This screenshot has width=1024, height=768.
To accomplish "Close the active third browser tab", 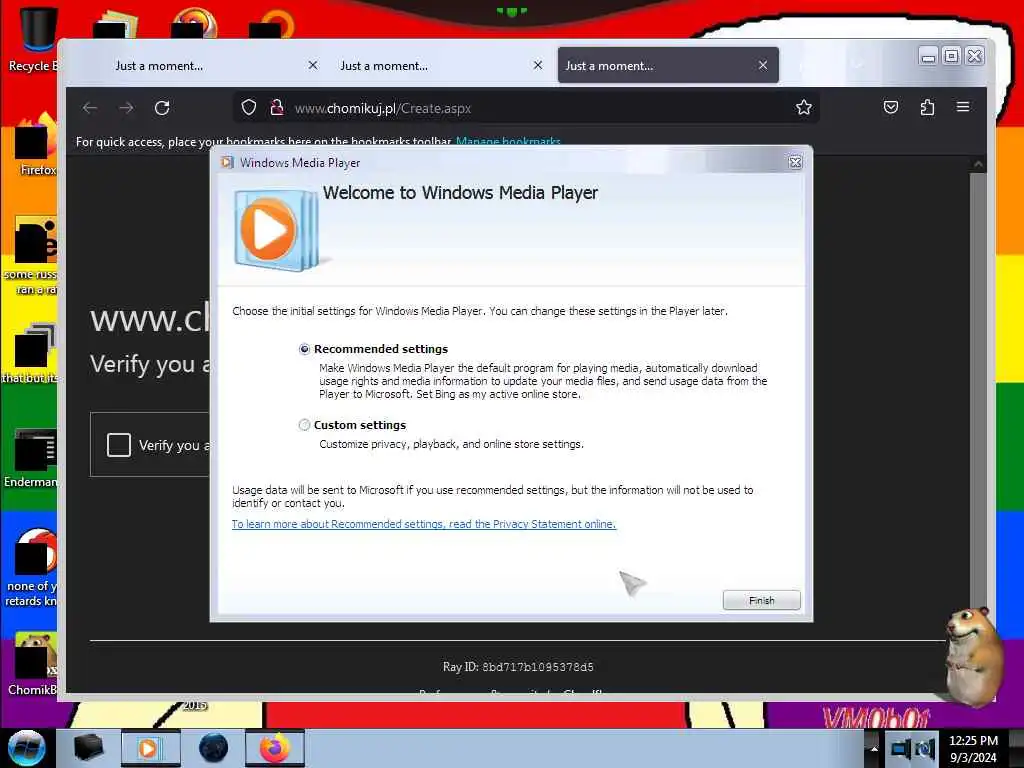I will pos(763,65).
